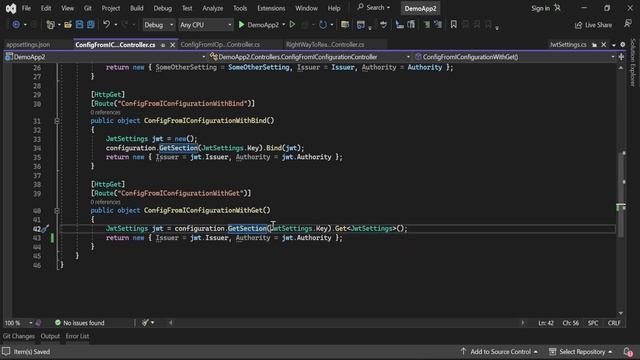640x360 pixels.
Task: Click the Open File folder icon
Action: click(x=68, y=25)
